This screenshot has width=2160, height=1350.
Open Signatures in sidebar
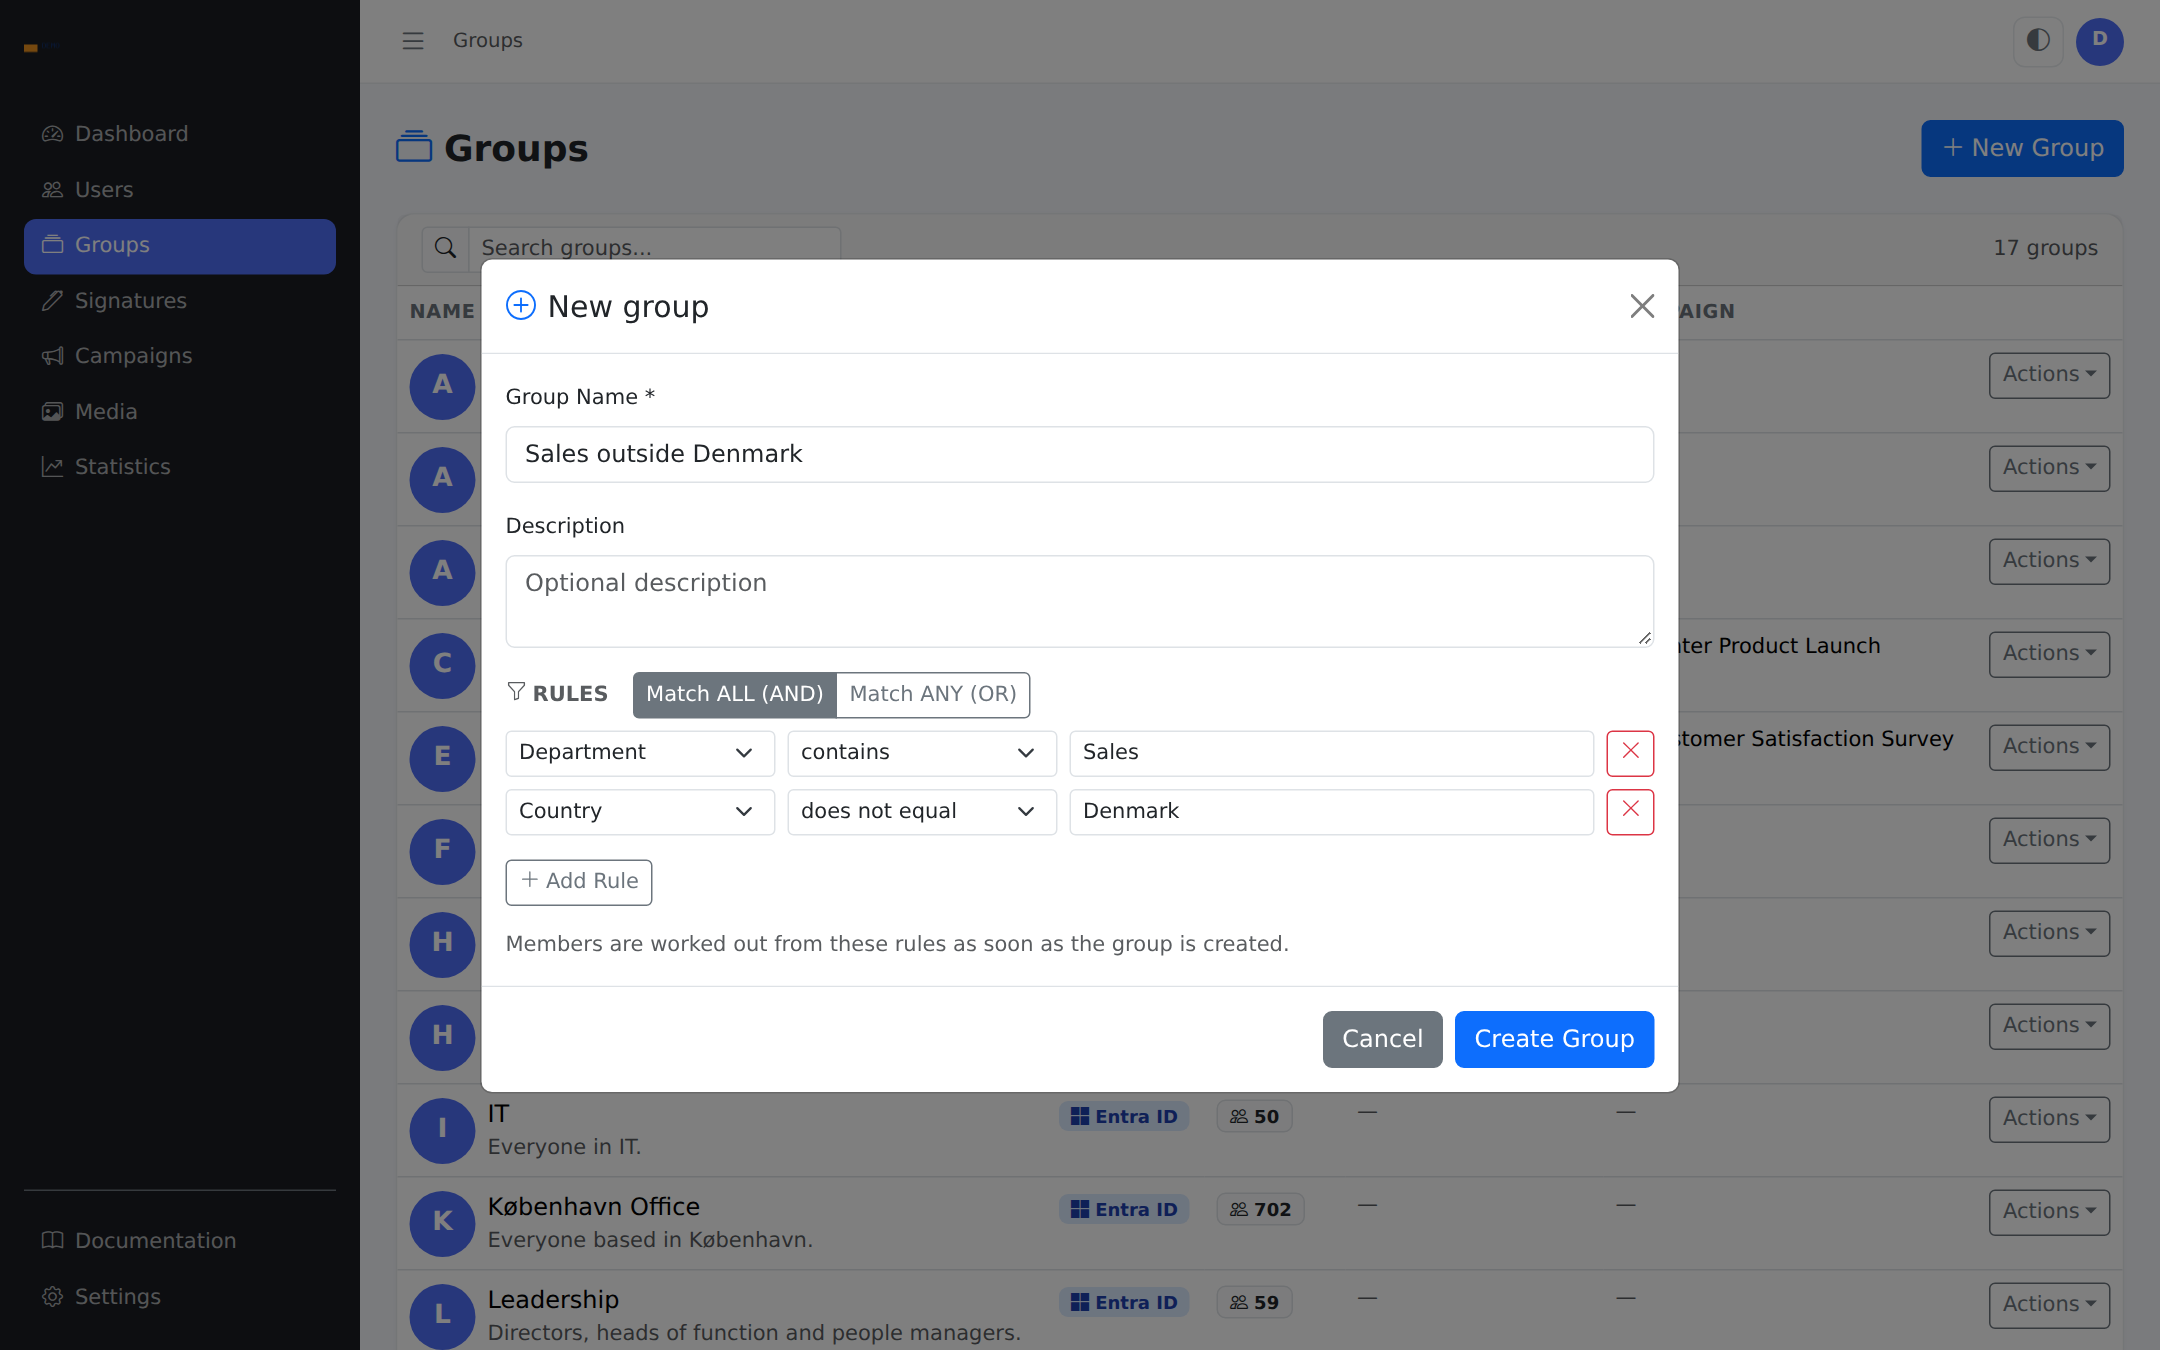tap(180, 301)
